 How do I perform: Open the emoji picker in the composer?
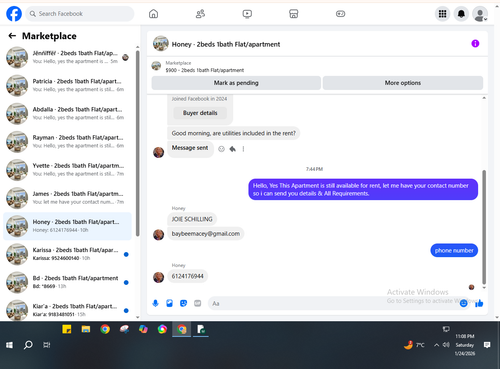pyautogui.click(x=463, y=303)
